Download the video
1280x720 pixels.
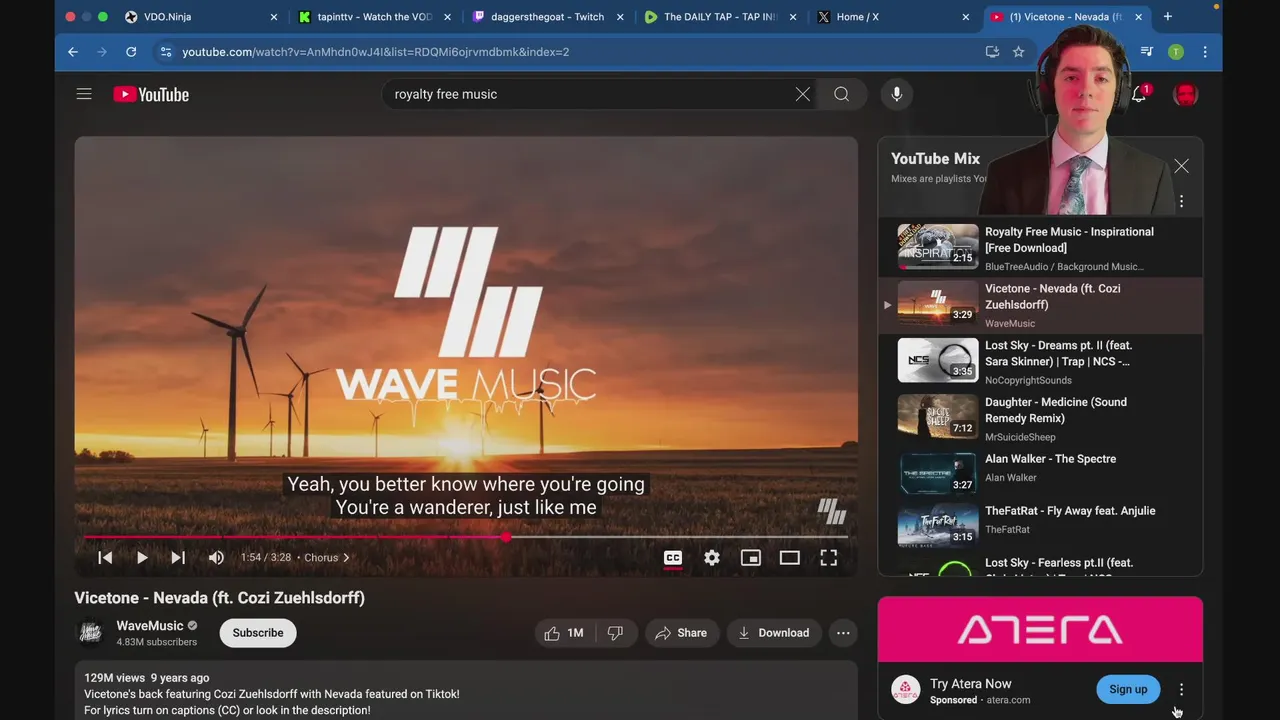773,633
